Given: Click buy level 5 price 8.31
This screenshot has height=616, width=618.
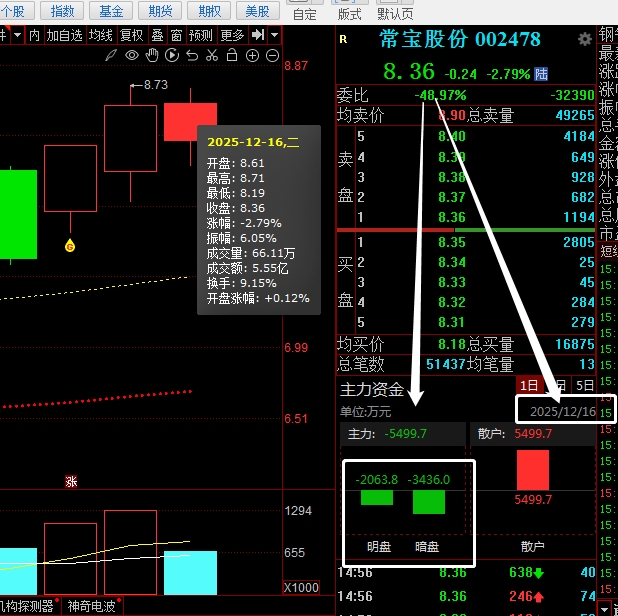Looking at the screenshot, I should click(x=452, y=322).
